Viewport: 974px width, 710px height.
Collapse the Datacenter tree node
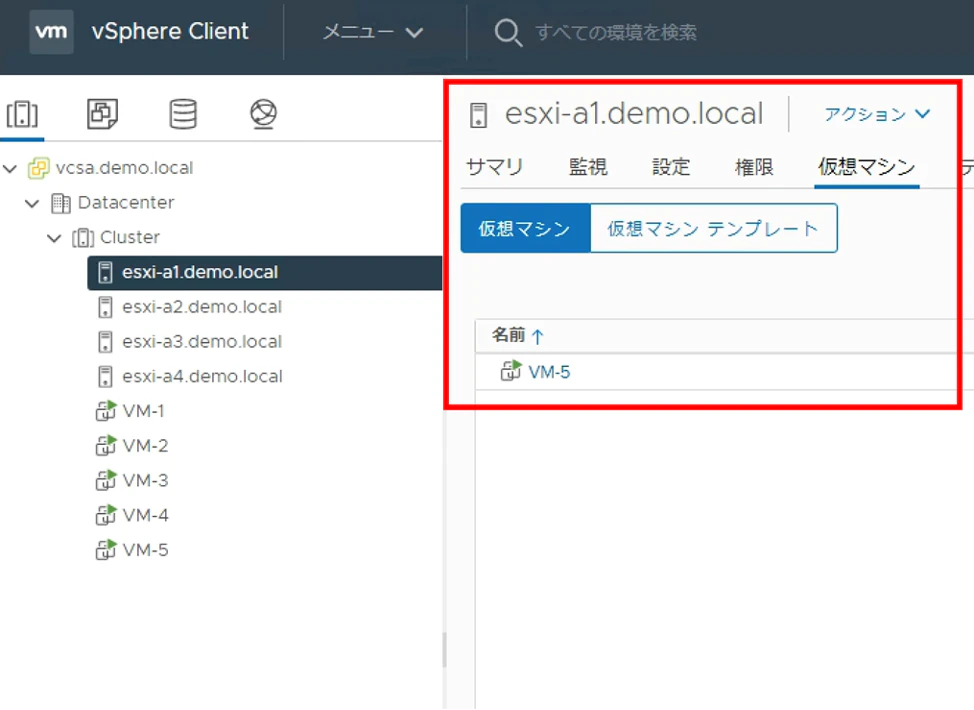coord(32,203)
